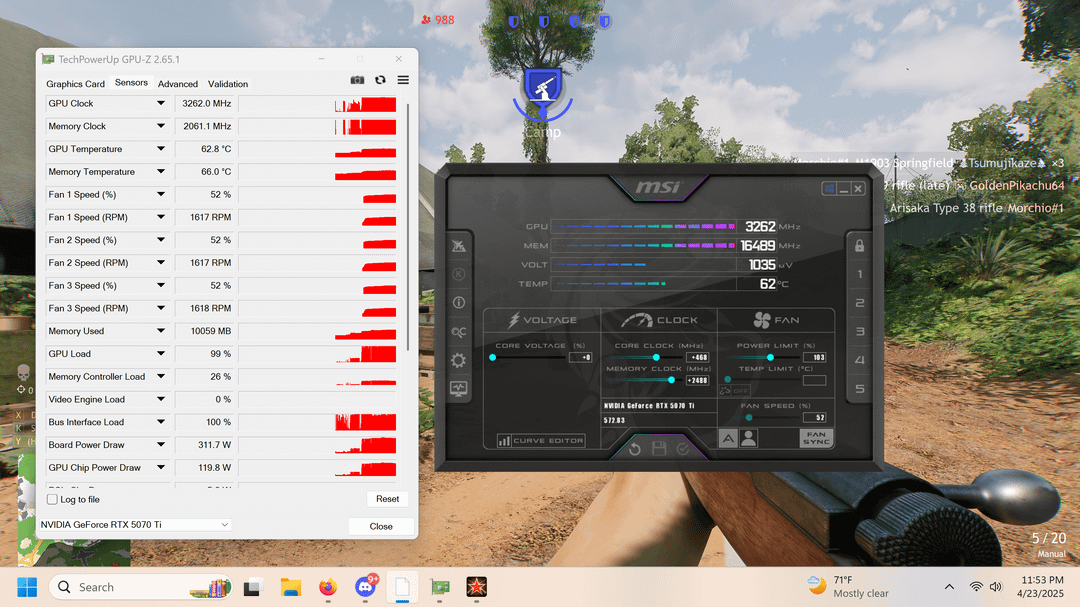Viewport: 1080px width, 607px height.
Task: Click the Core Voltage slider handle
Action: click(x=492, y=358)
